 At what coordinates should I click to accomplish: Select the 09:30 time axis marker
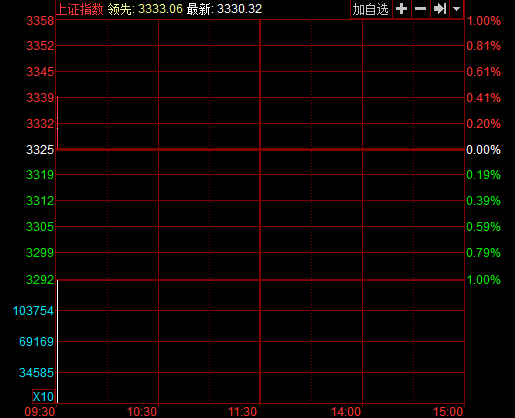click(x=40, y=412)
